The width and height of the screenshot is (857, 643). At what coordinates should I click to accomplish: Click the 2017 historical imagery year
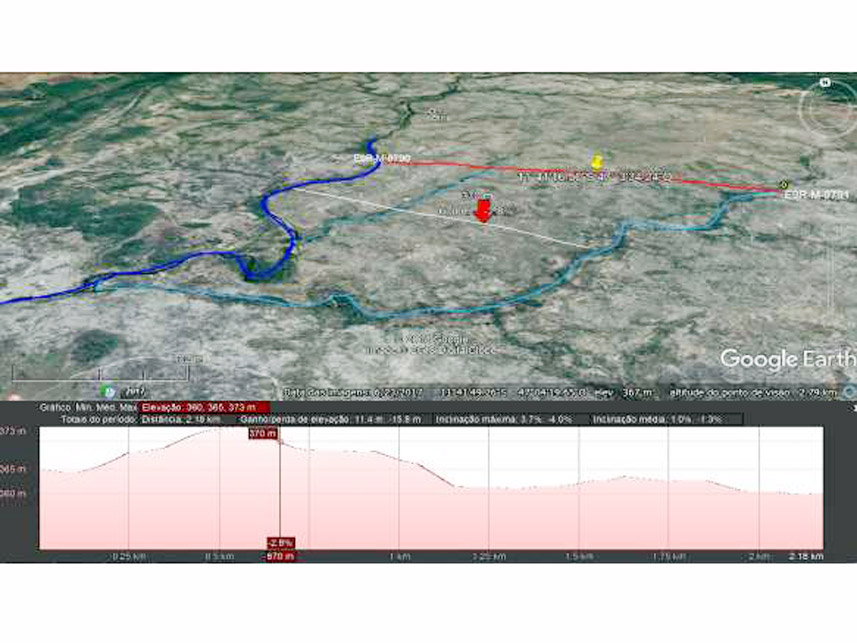[136, 392]
